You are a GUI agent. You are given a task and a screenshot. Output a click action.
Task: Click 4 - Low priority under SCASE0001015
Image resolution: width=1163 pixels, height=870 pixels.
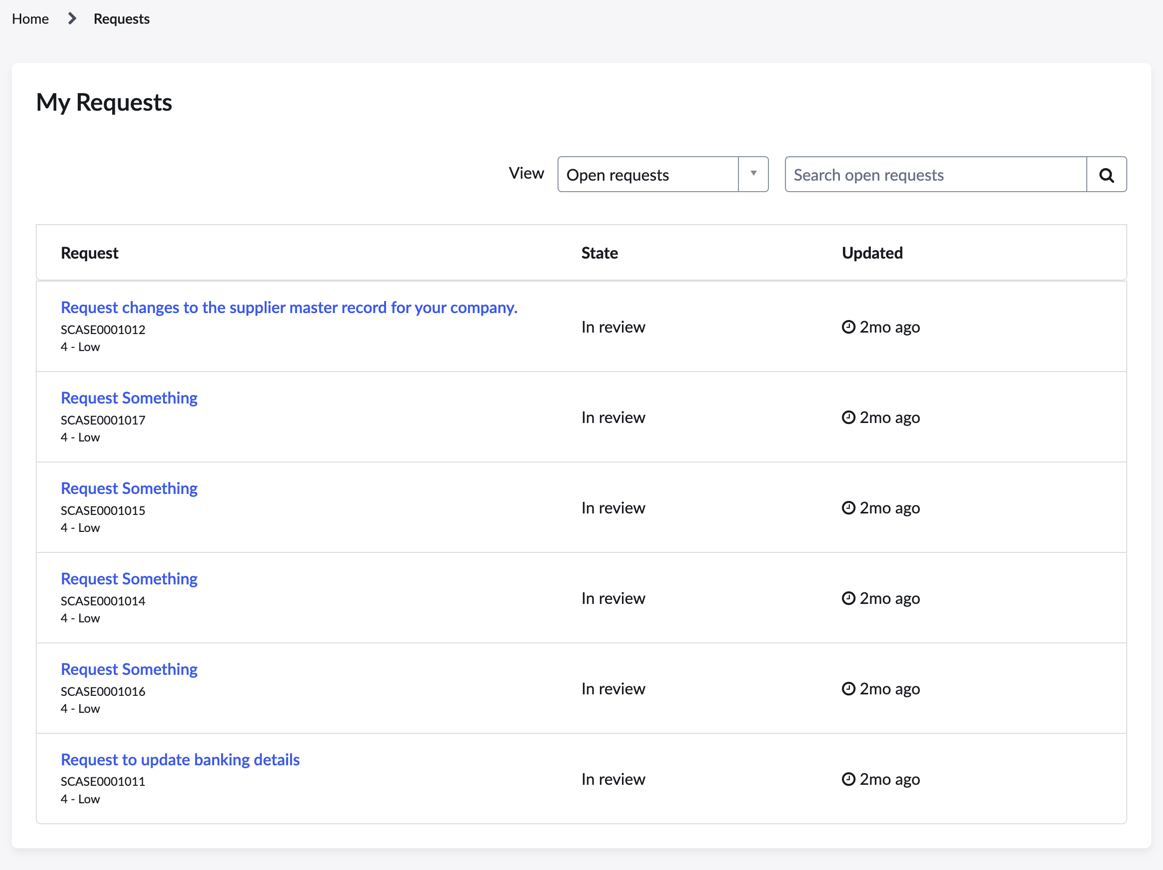(80, 528)
